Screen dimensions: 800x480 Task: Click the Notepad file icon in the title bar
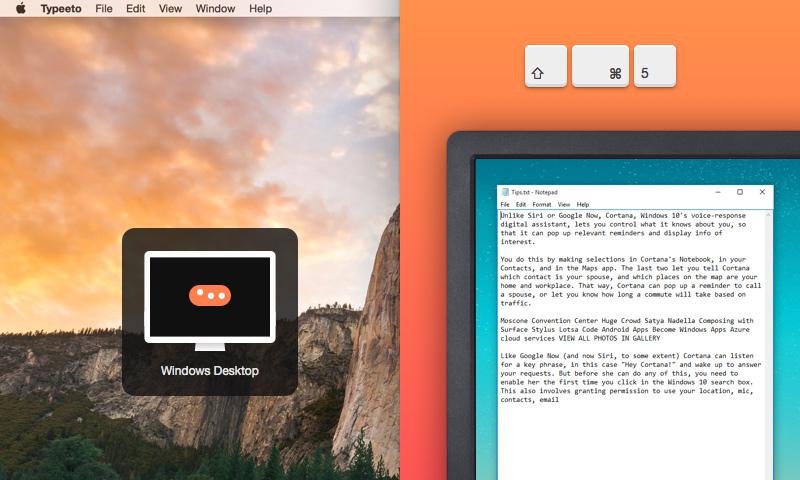[505, 192]
